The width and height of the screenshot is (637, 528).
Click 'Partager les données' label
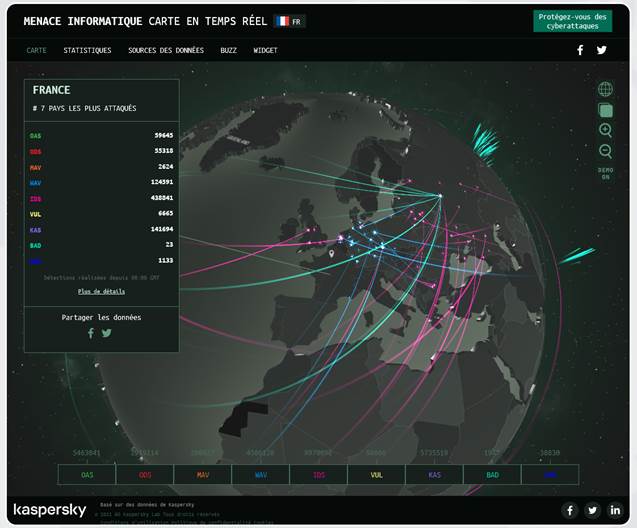(102, 317)
